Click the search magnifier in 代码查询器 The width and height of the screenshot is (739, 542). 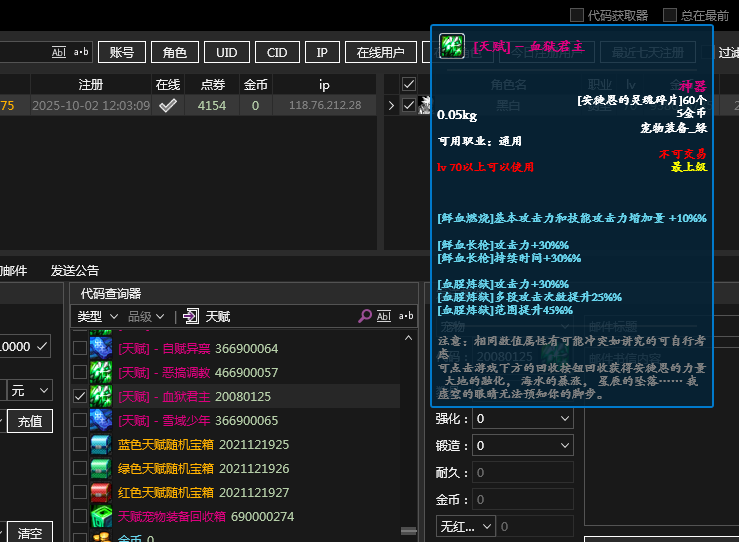pos(364,316)
